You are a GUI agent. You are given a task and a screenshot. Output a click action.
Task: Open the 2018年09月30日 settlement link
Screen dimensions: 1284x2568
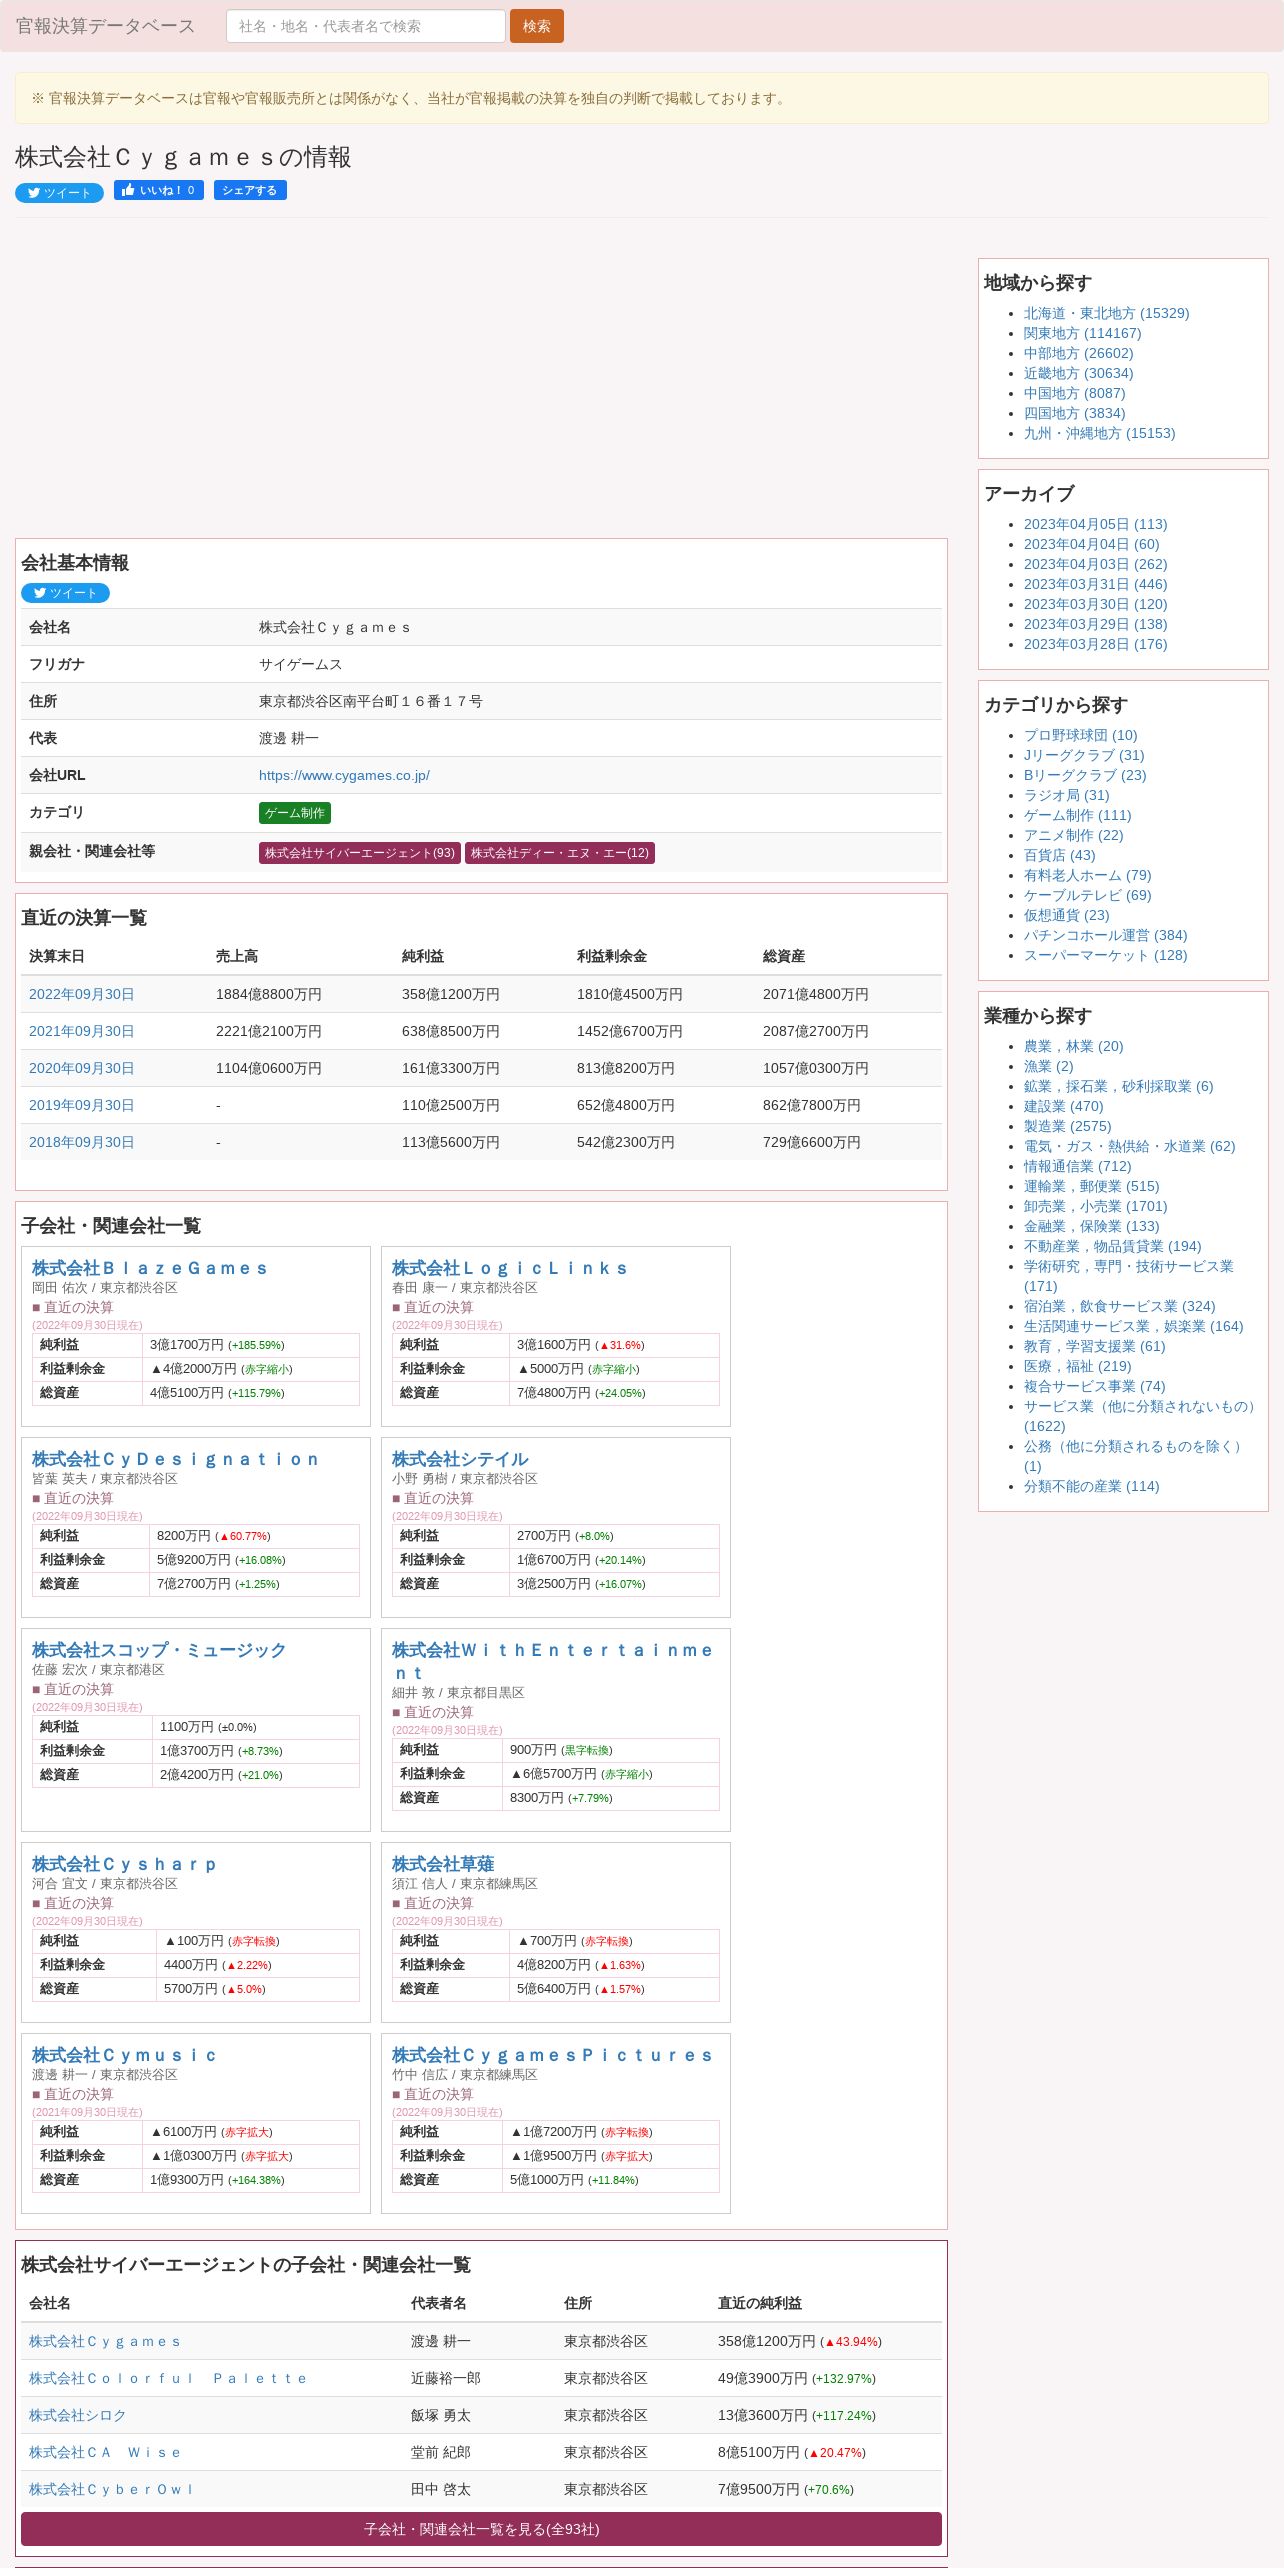tap(81, 1142)
